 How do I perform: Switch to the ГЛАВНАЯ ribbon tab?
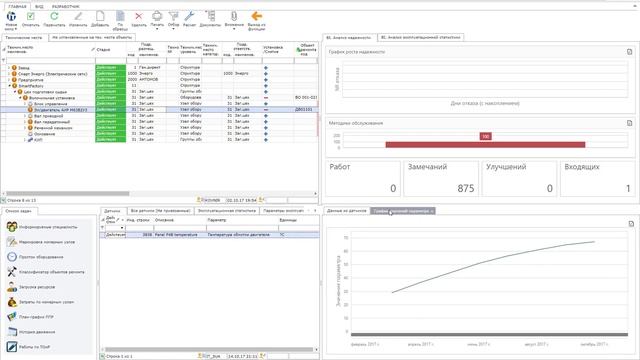point(17,7)
